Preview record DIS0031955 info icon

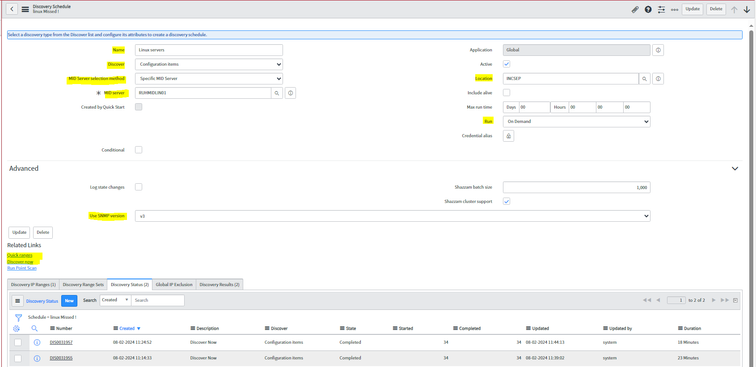click(x=37, y=358)
